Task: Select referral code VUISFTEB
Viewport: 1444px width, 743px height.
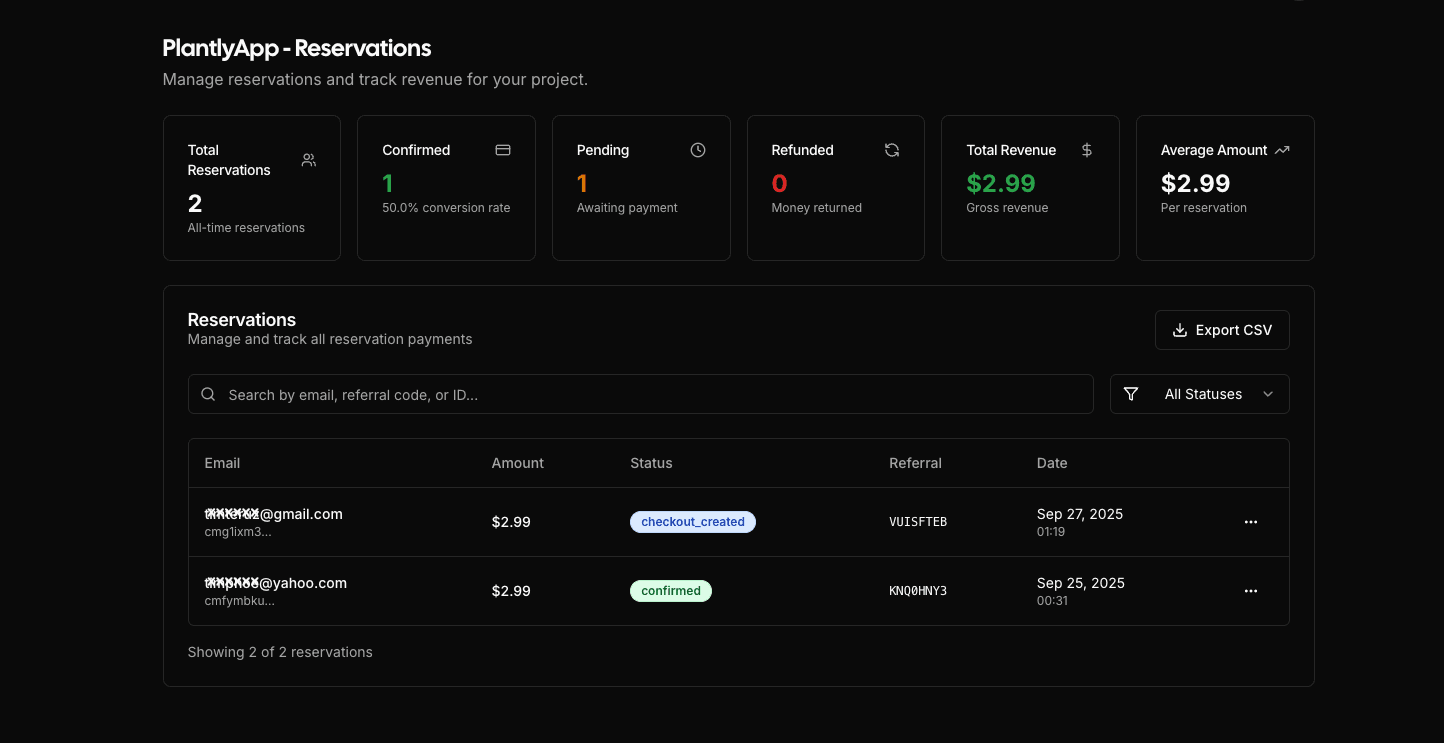Action: click(917, 522)
